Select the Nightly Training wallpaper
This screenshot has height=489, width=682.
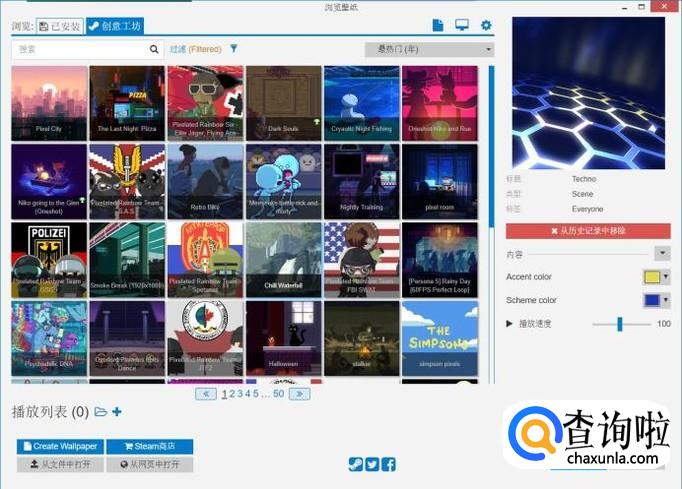[361, 181]
